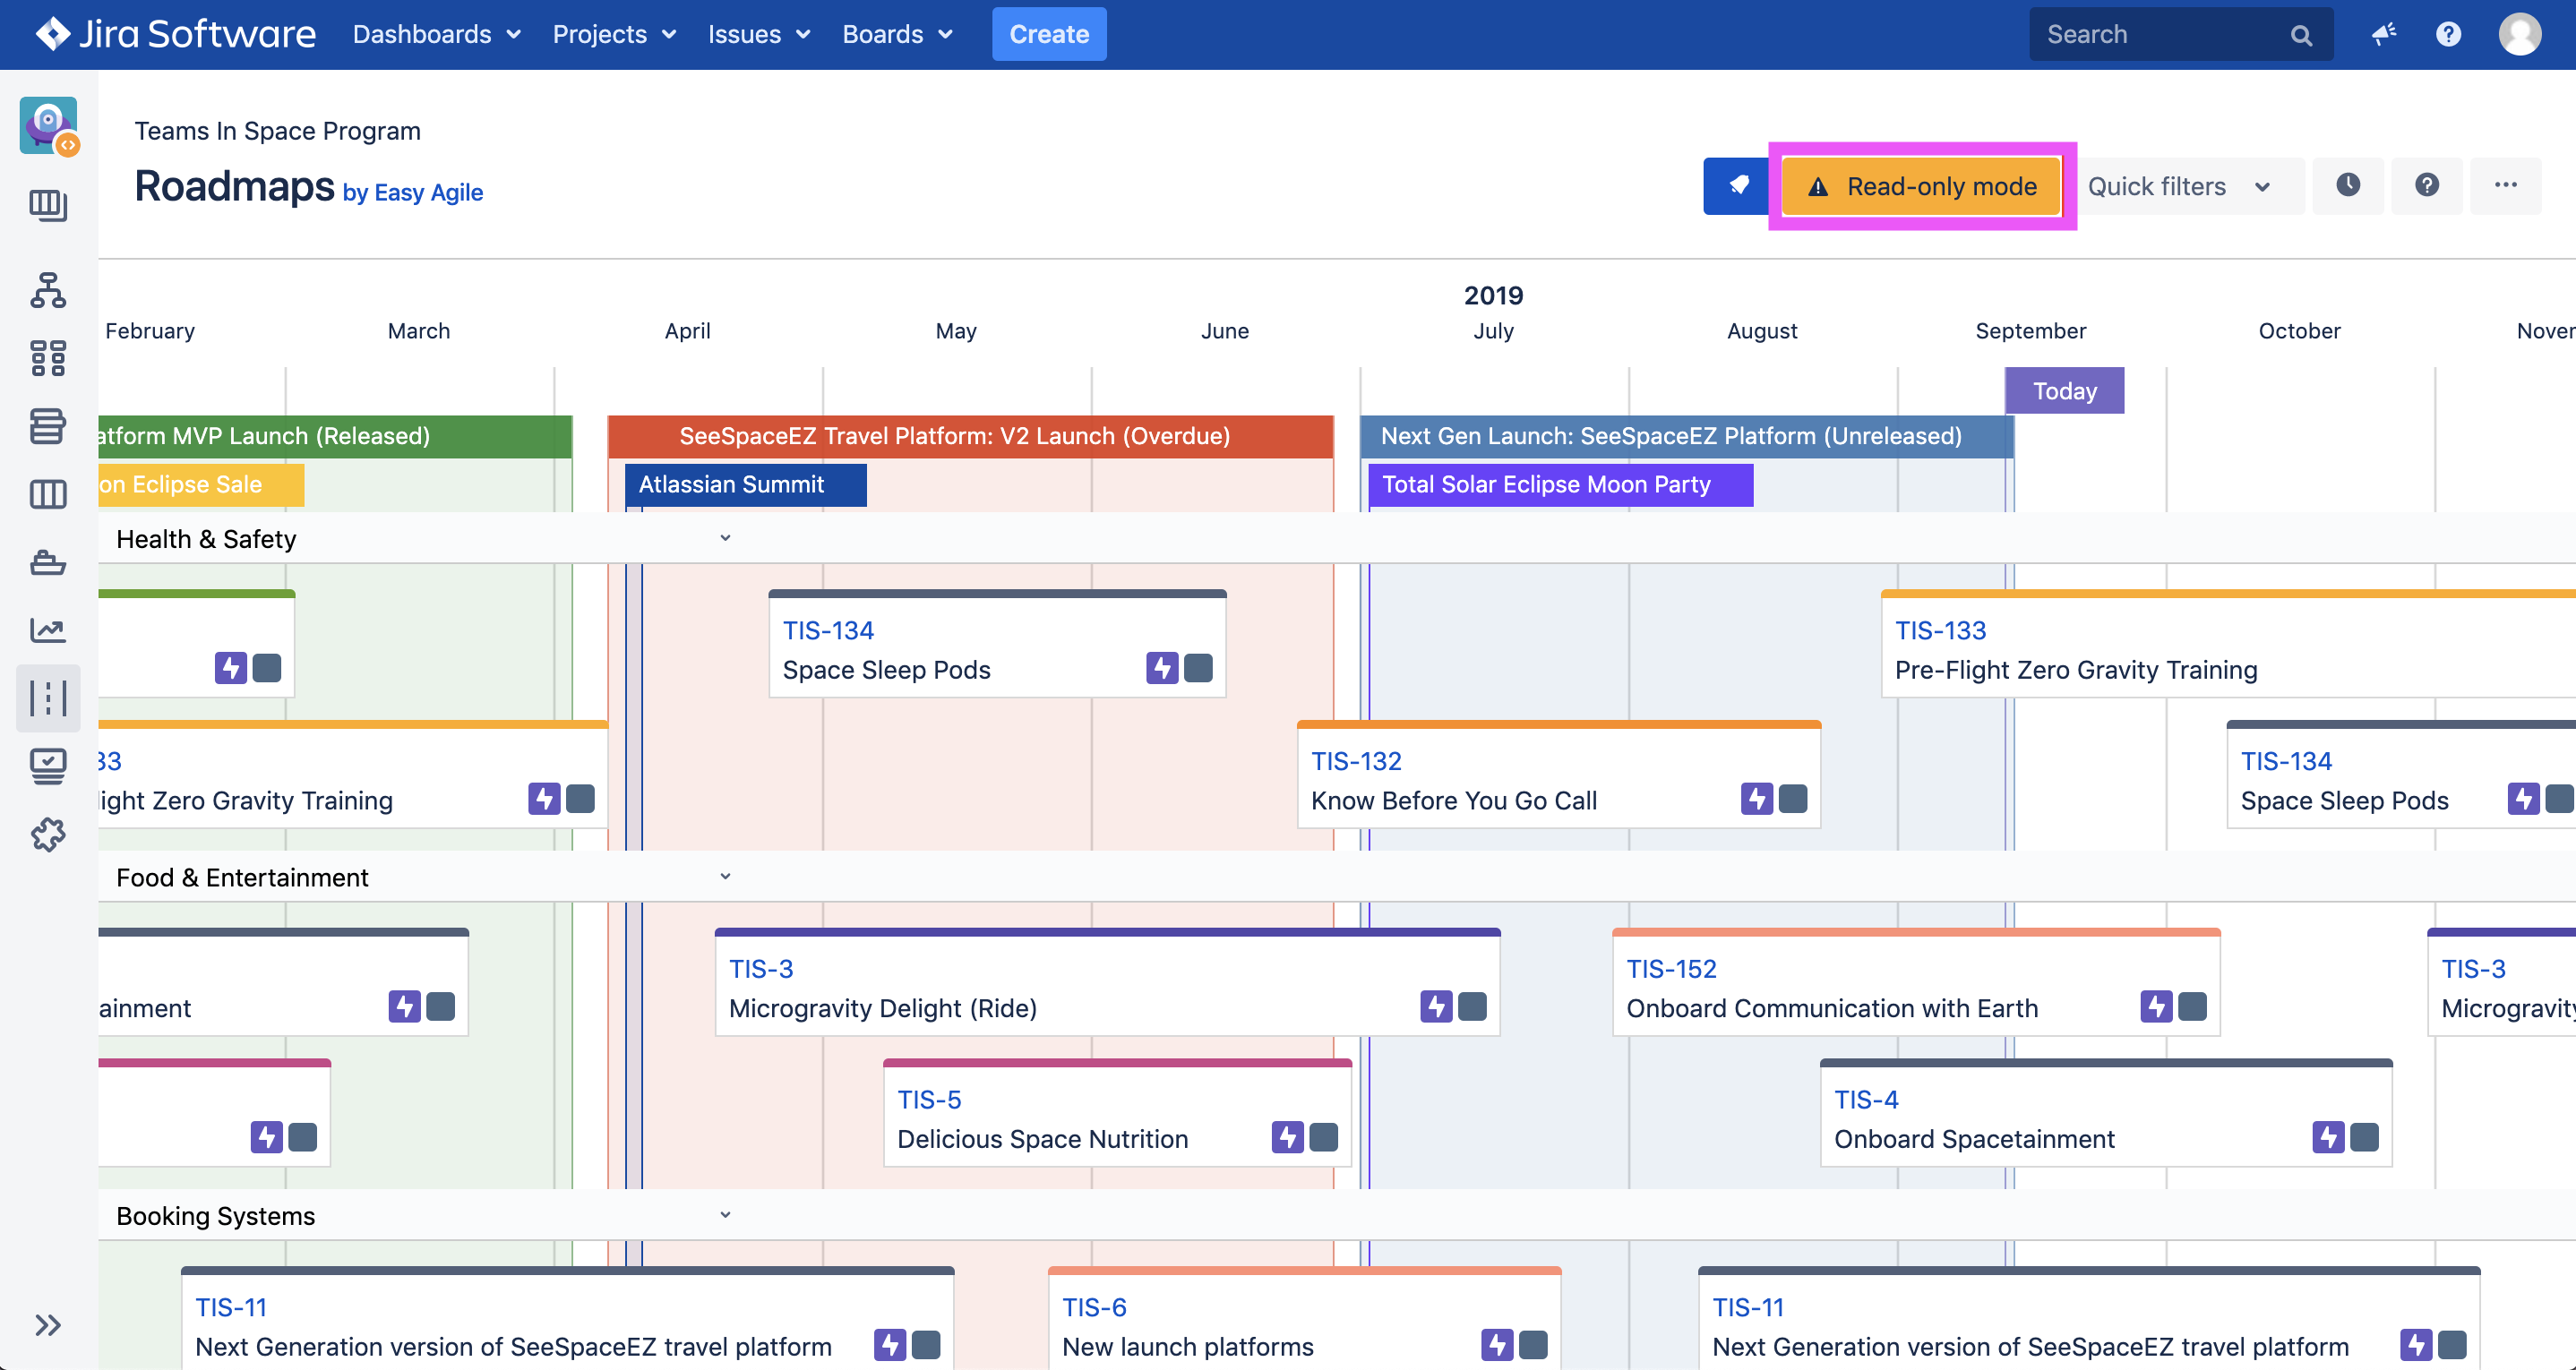
Task: Click the lightning icon on TIS-134 Space Sleep Pods
Action: (1160, 668)
